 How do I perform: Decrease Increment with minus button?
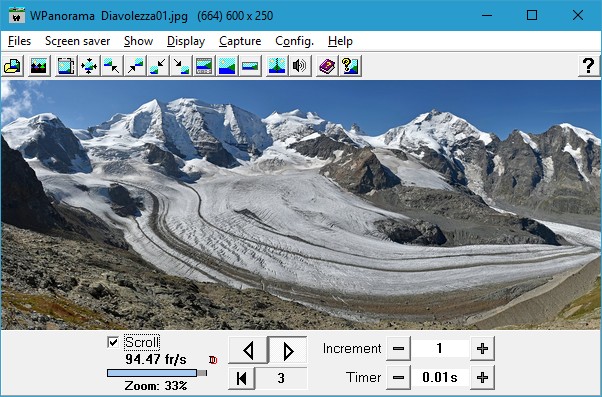[x=399, y=348]
